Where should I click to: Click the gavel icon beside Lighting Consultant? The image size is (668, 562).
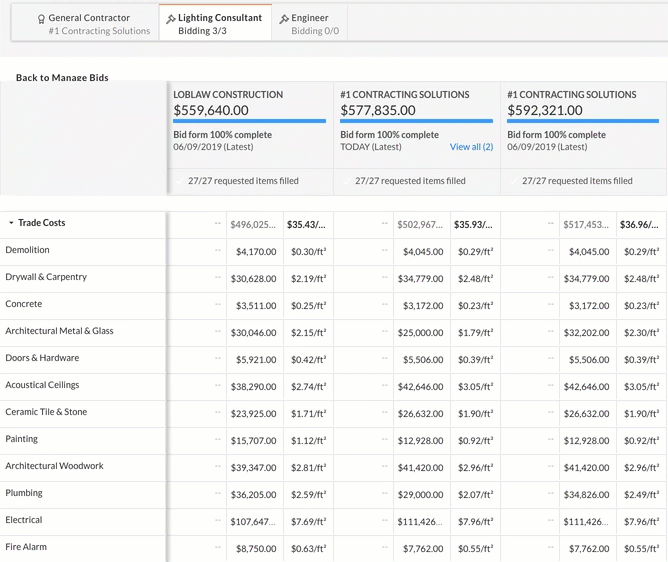170,19
